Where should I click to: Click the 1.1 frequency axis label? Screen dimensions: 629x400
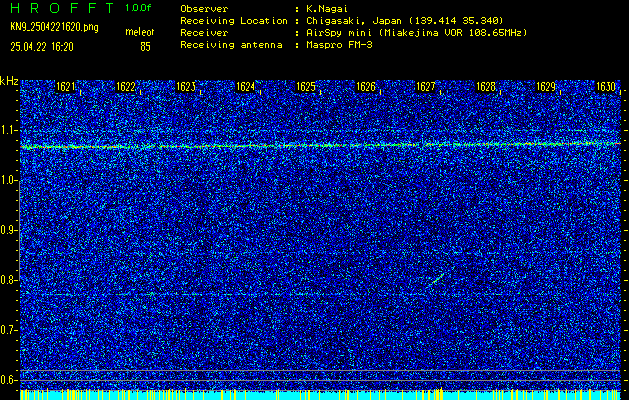pos(8,131)
